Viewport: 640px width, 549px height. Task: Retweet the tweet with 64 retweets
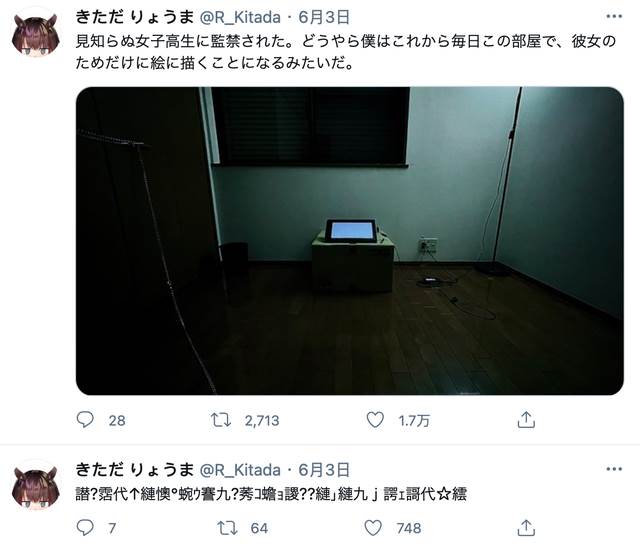pos(227,527)
